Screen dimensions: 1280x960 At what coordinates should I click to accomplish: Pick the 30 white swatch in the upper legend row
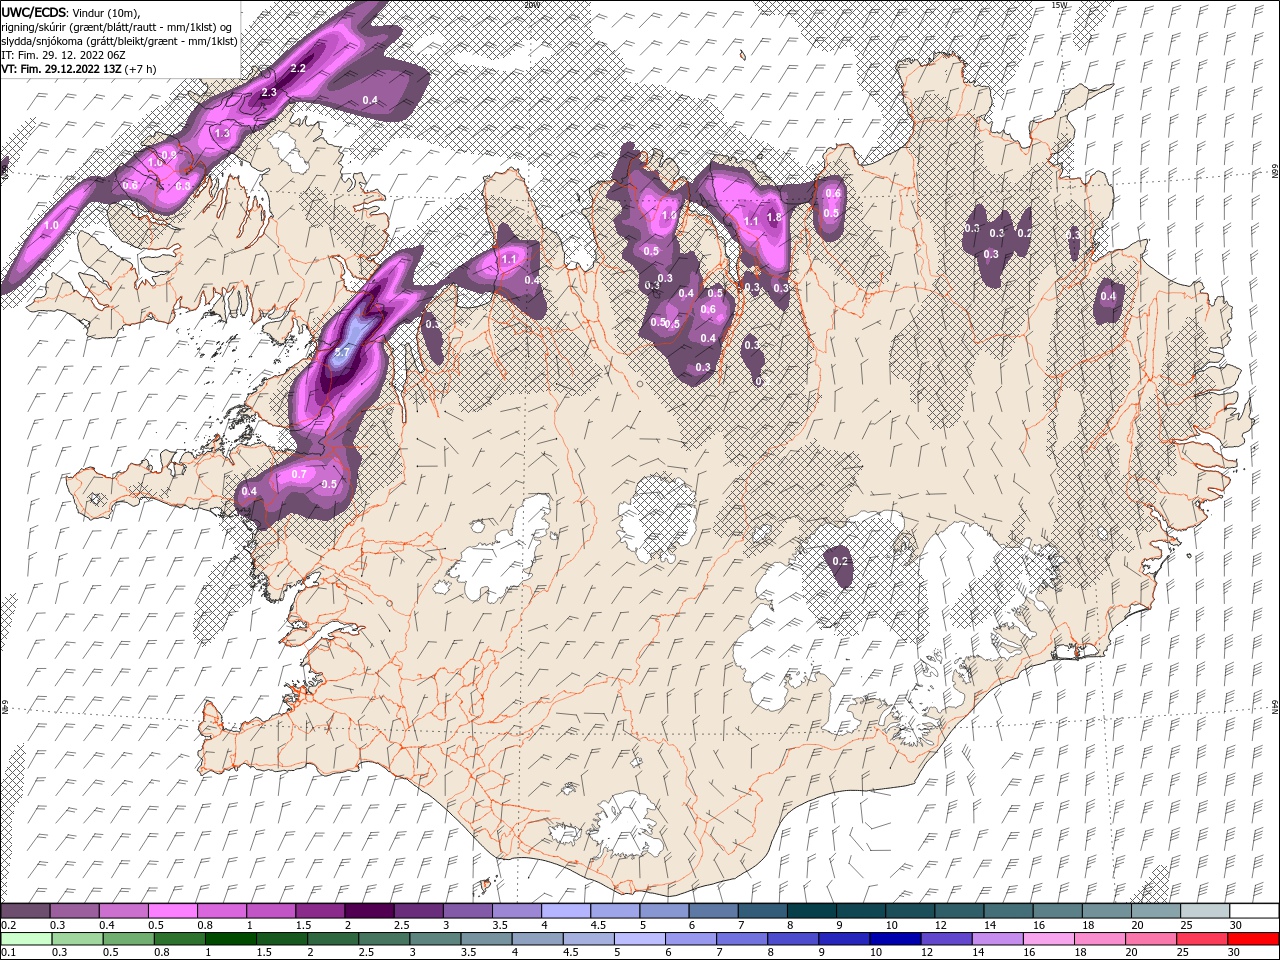coord(1254,911)
